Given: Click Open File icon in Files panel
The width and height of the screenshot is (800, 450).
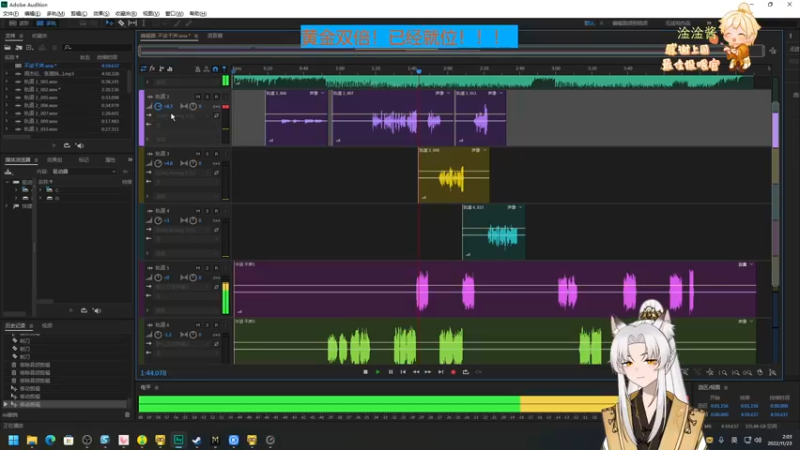Looking at the screenshot, I should point(8,47).
